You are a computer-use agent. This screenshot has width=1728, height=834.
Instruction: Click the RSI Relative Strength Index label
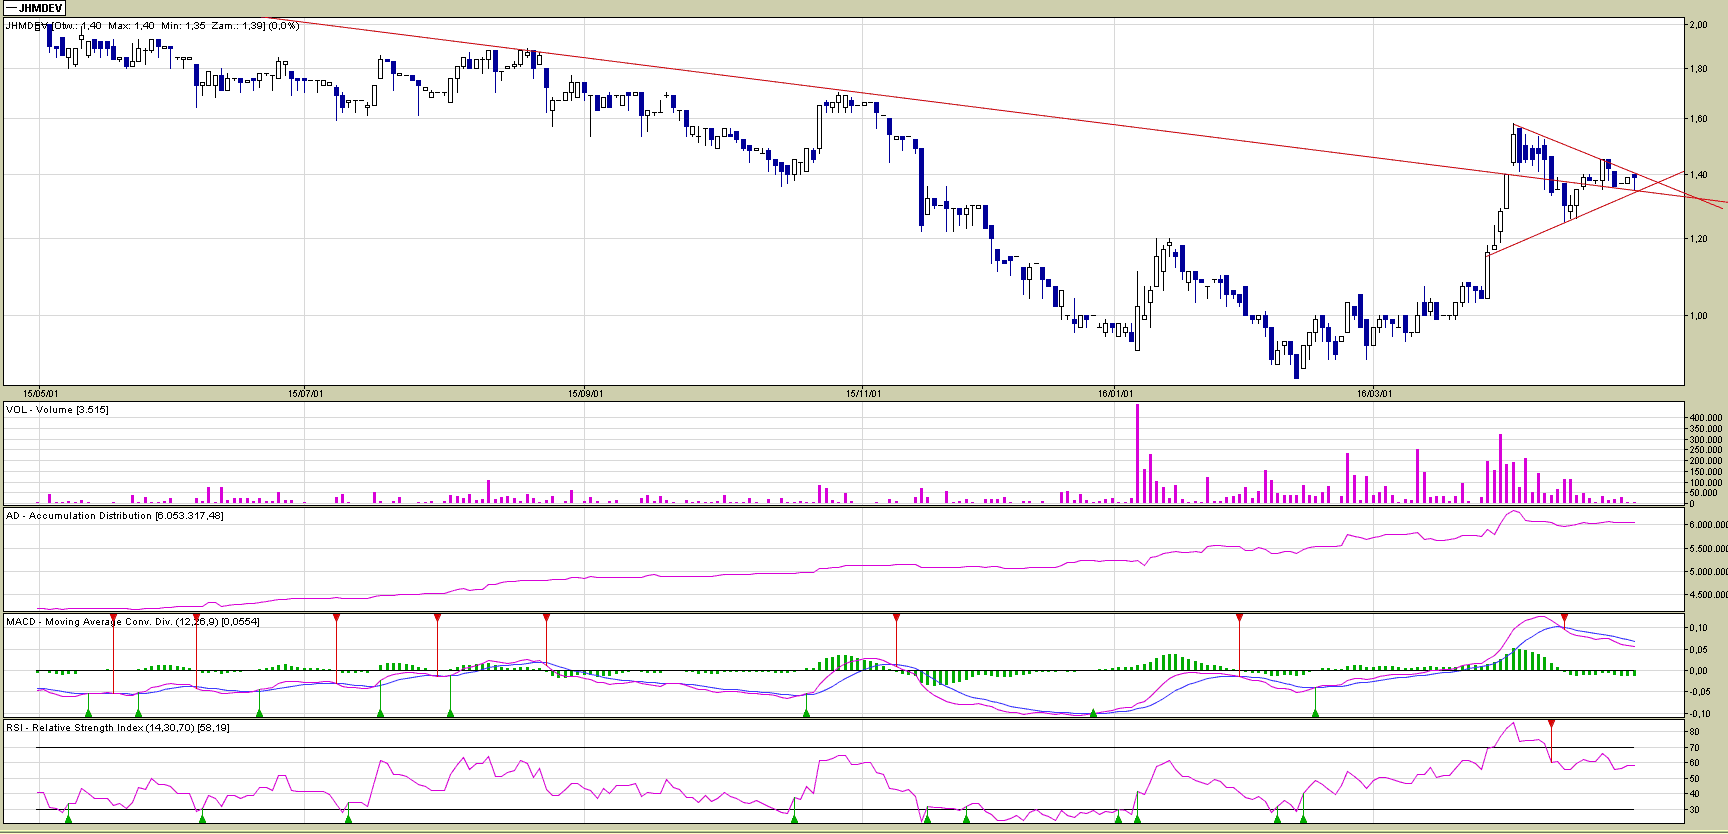(x=117, y=728)
